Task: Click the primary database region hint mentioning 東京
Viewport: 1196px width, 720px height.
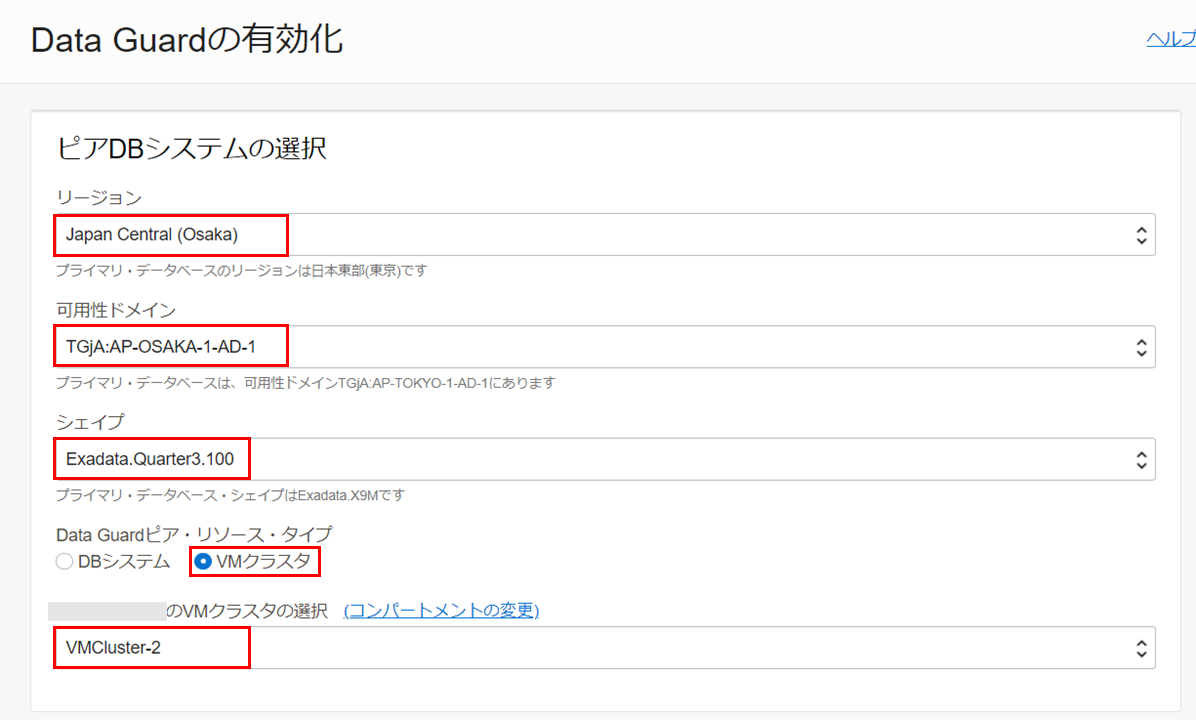Action: [x=242, y=270]
